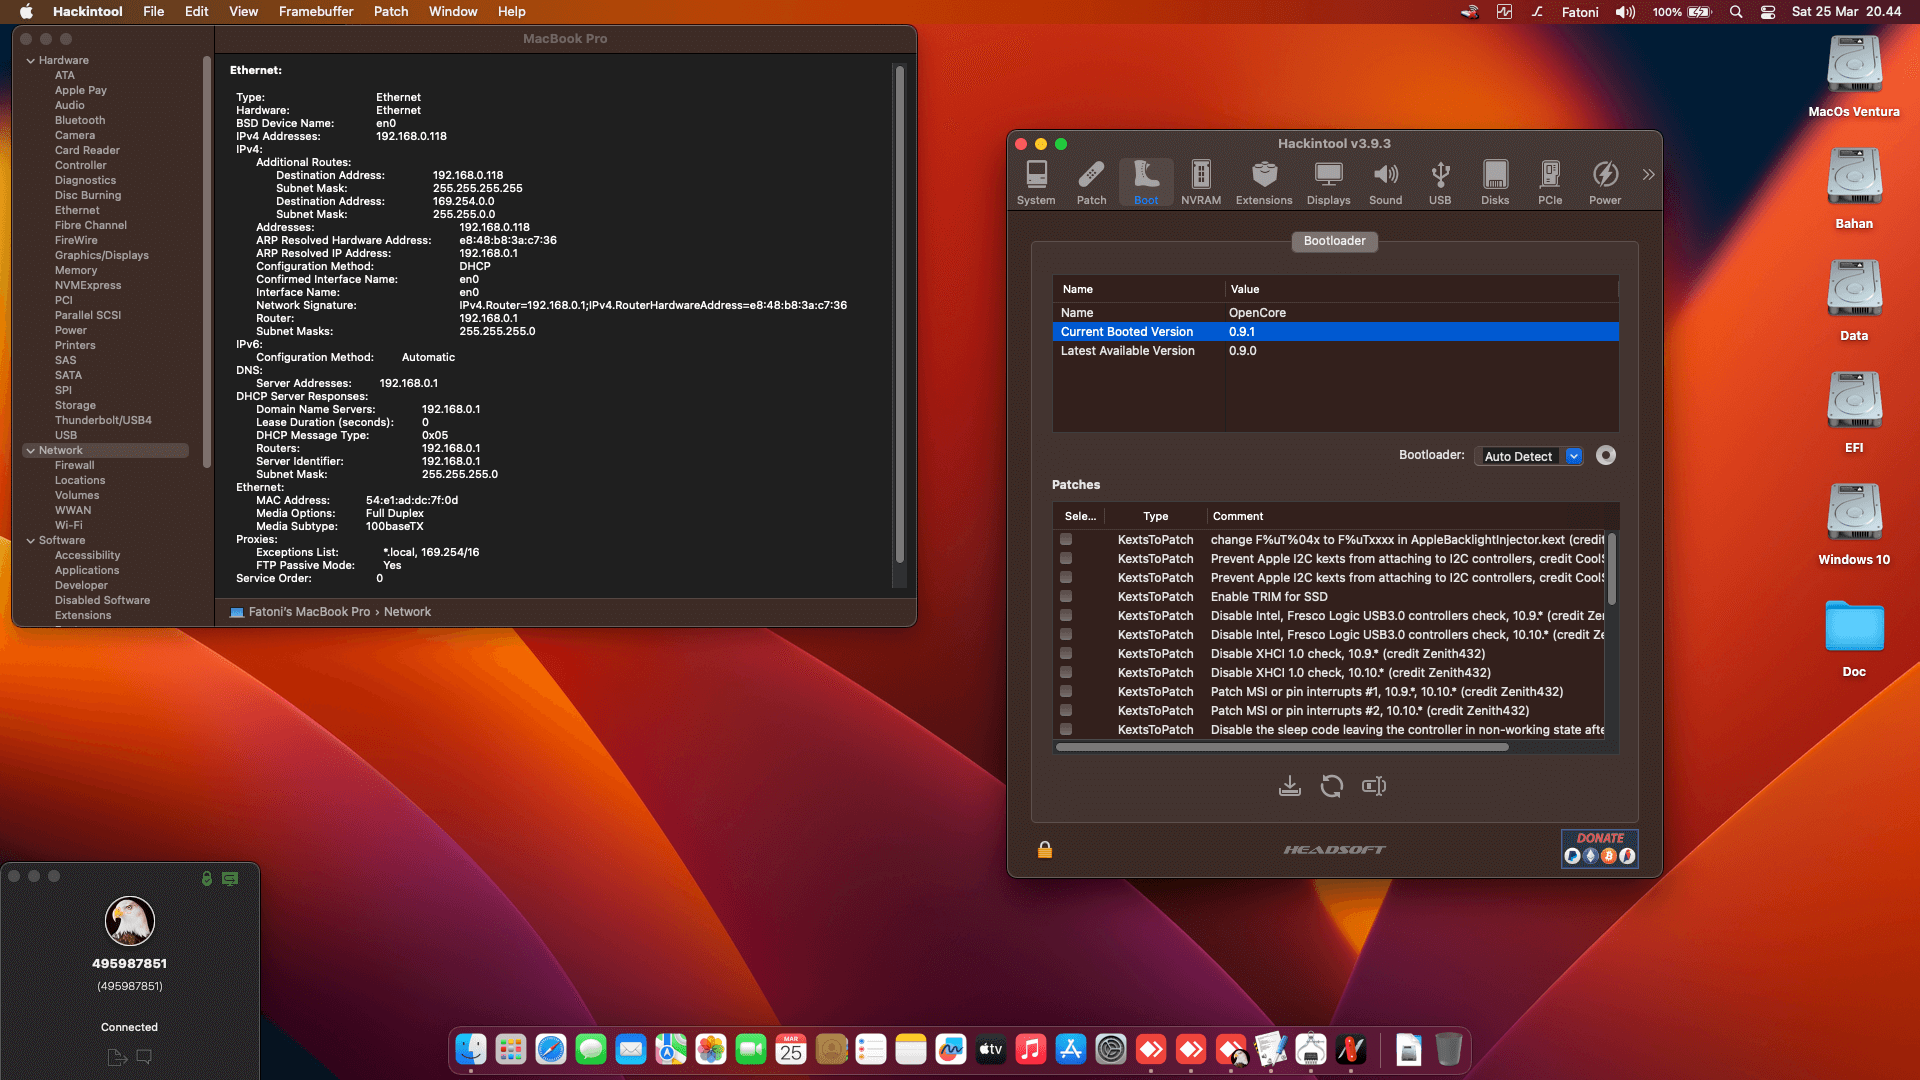Collapse the Software section in the sidebar

pyautogui.click(x=30, y=540)
